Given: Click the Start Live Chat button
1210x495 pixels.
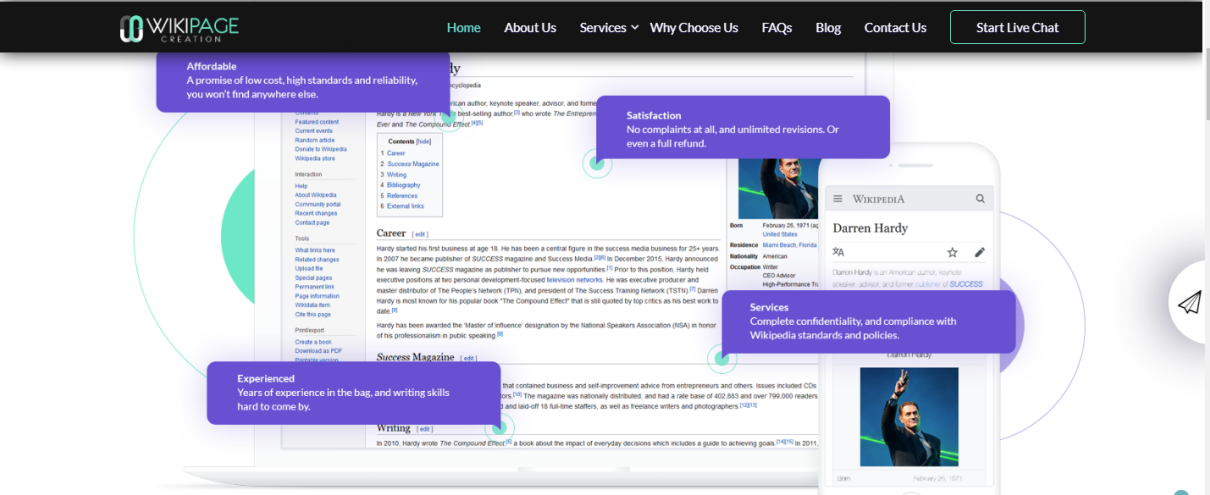Looking at the screenshot, I should pos(1017,28).
